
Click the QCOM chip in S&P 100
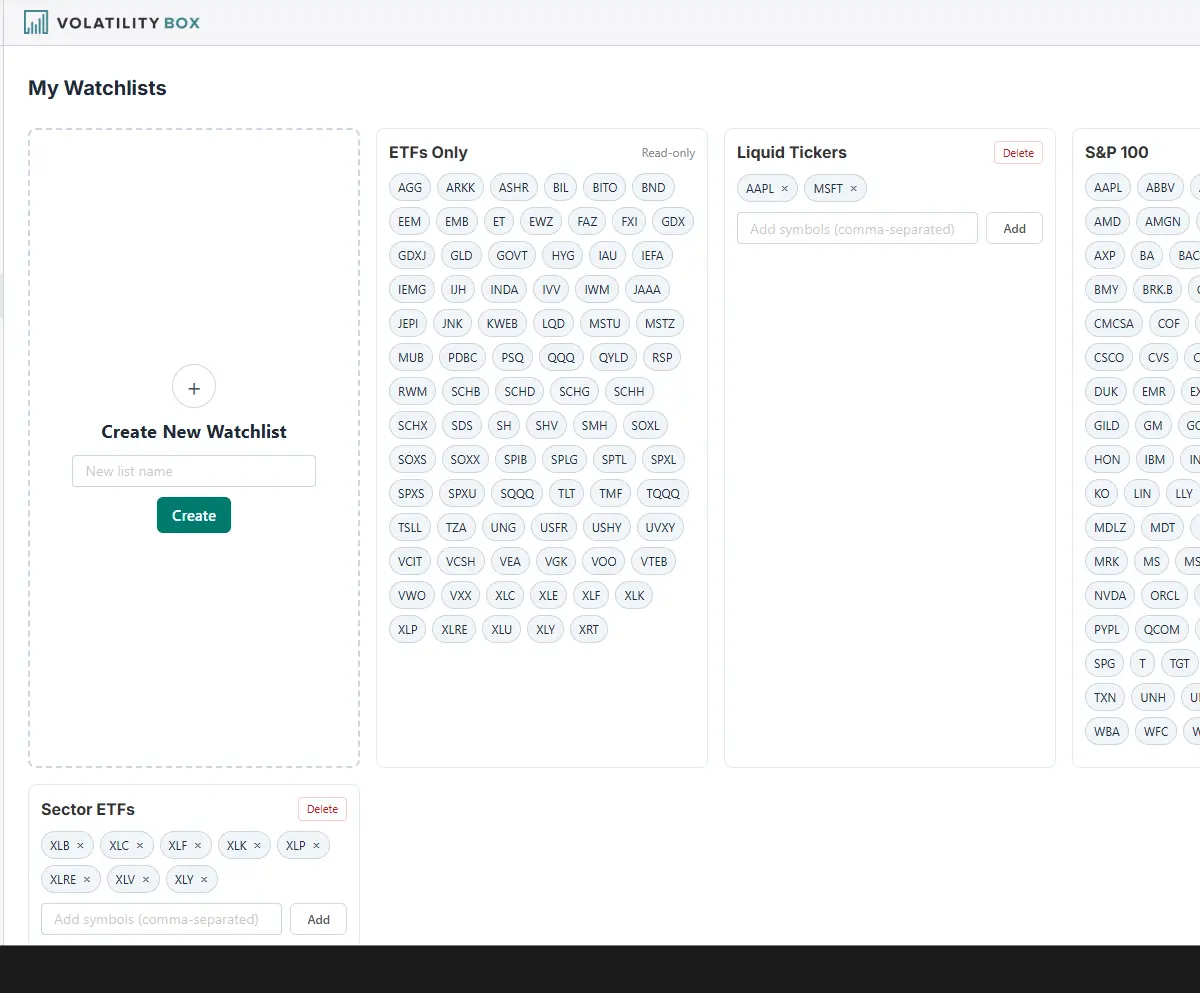pos(1162,629)
